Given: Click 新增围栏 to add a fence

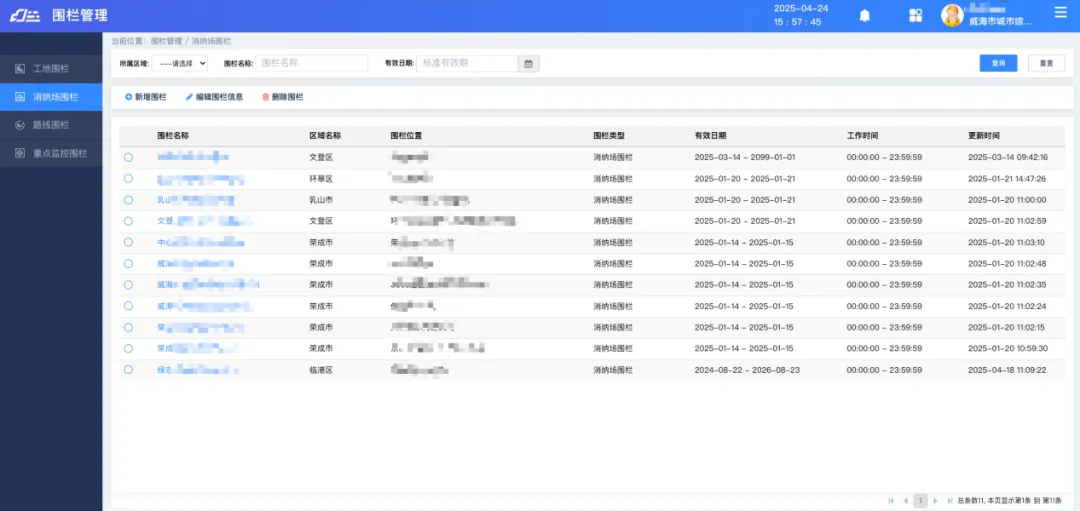Looking at the screenshot, I should pyautogui.click(x=145, y=97).
